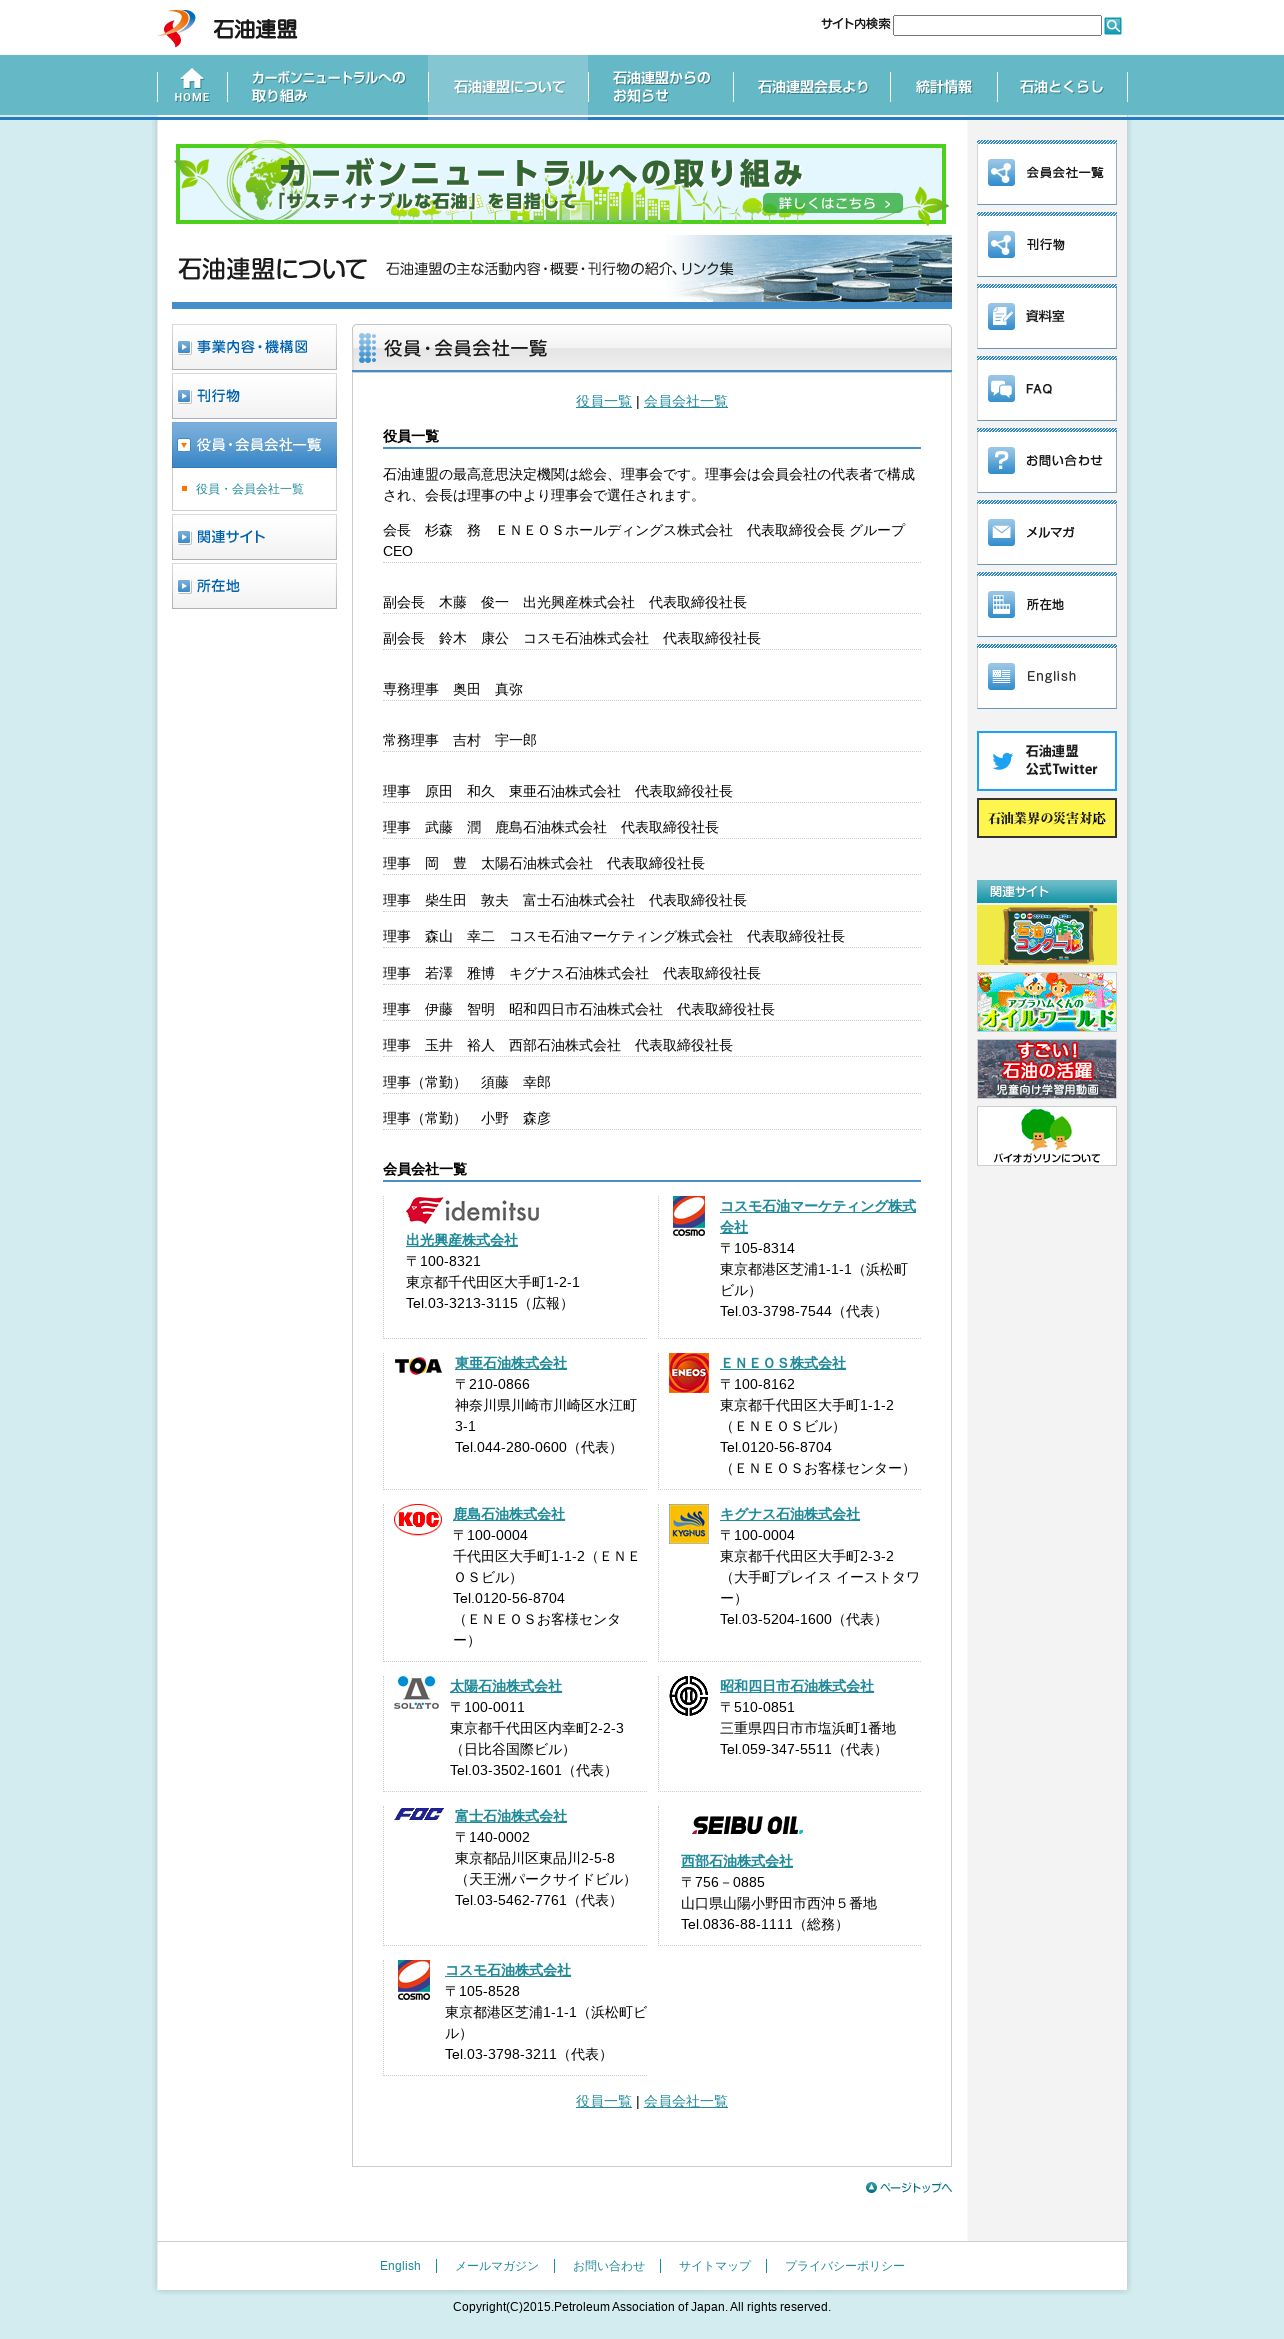
Task: Expand 事業内容・機構図 left menu item
Action: coord(254,347)
